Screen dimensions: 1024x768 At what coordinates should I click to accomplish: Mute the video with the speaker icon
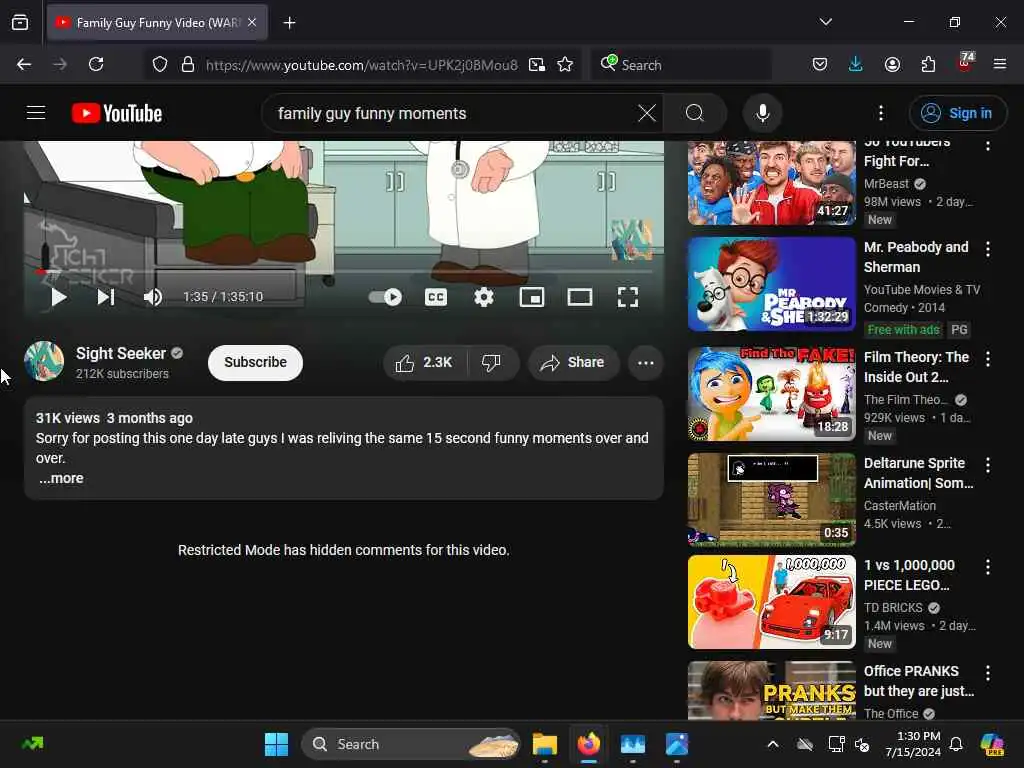point(153,297)
